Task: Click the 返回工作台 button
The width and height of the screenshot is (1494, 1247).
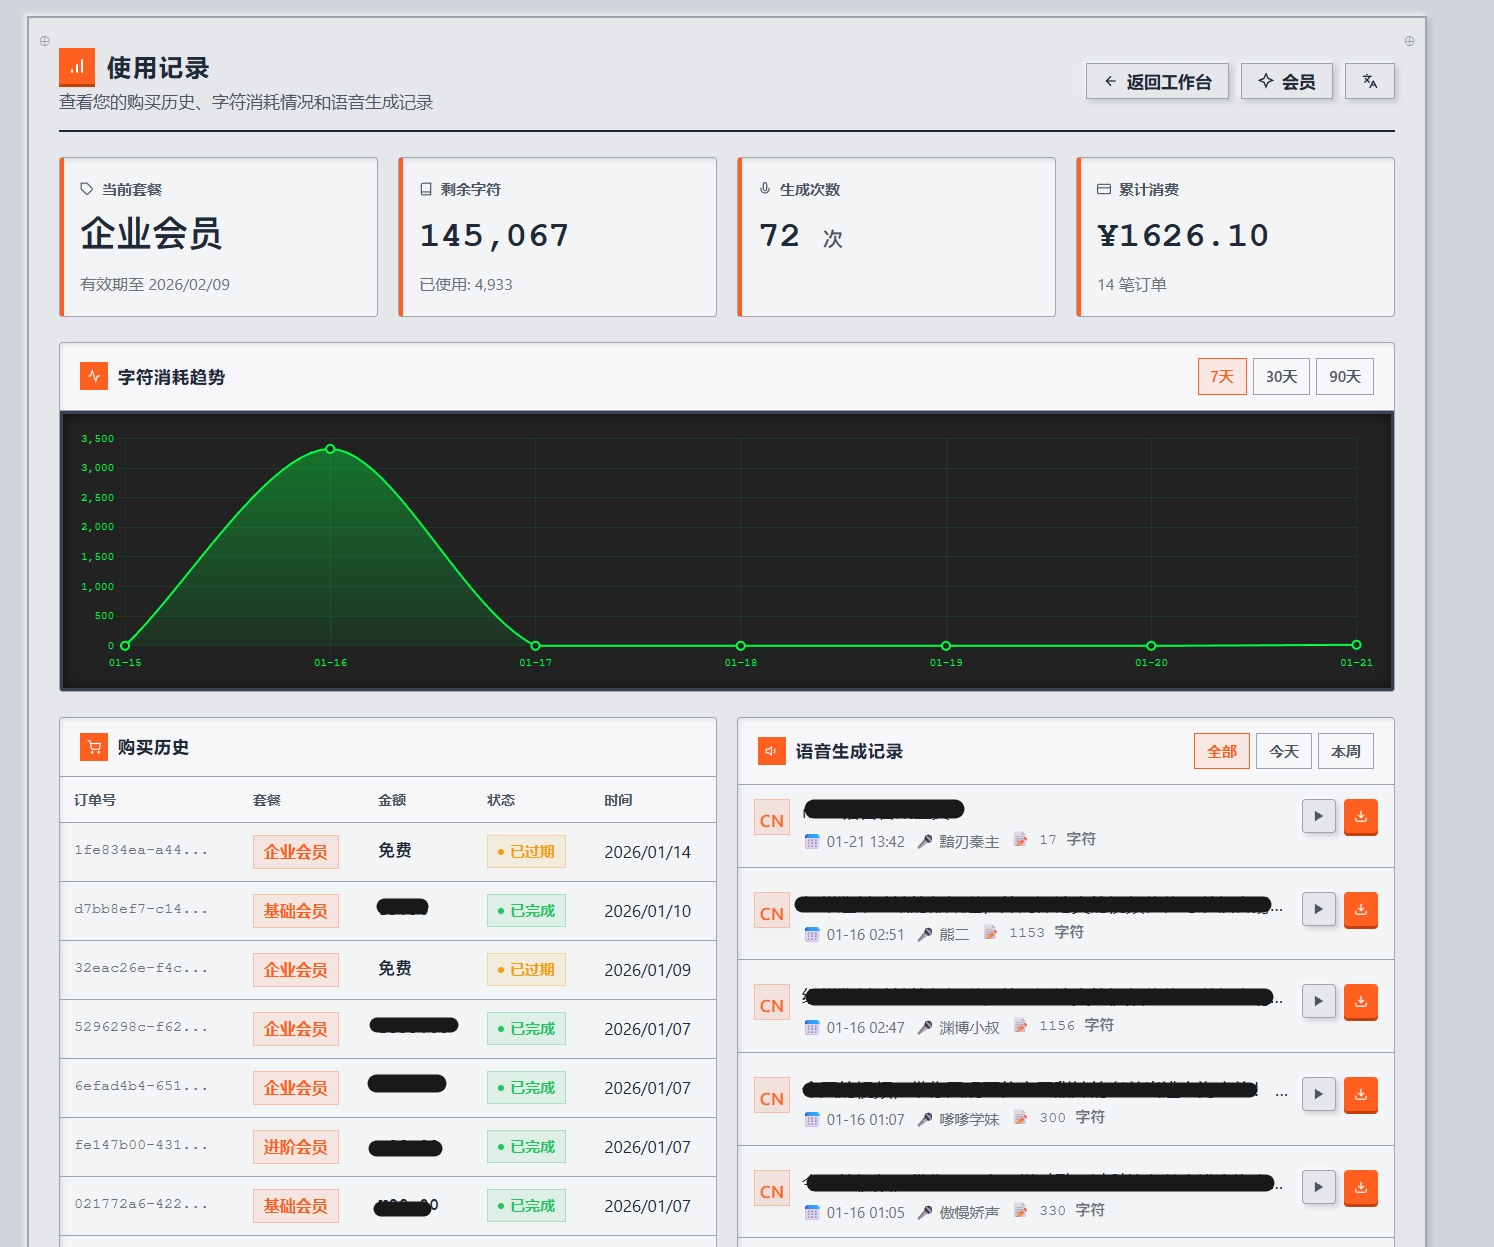Action: coord(1157,81)
